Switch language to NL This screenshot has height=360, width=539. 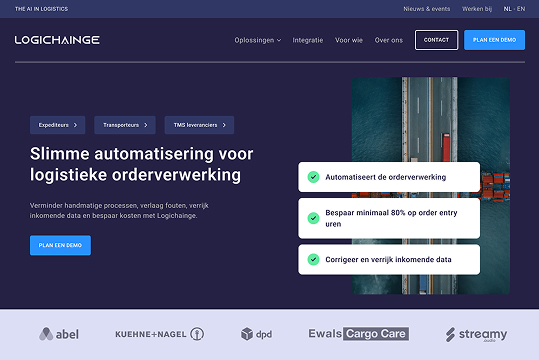(x=507, y=9)
